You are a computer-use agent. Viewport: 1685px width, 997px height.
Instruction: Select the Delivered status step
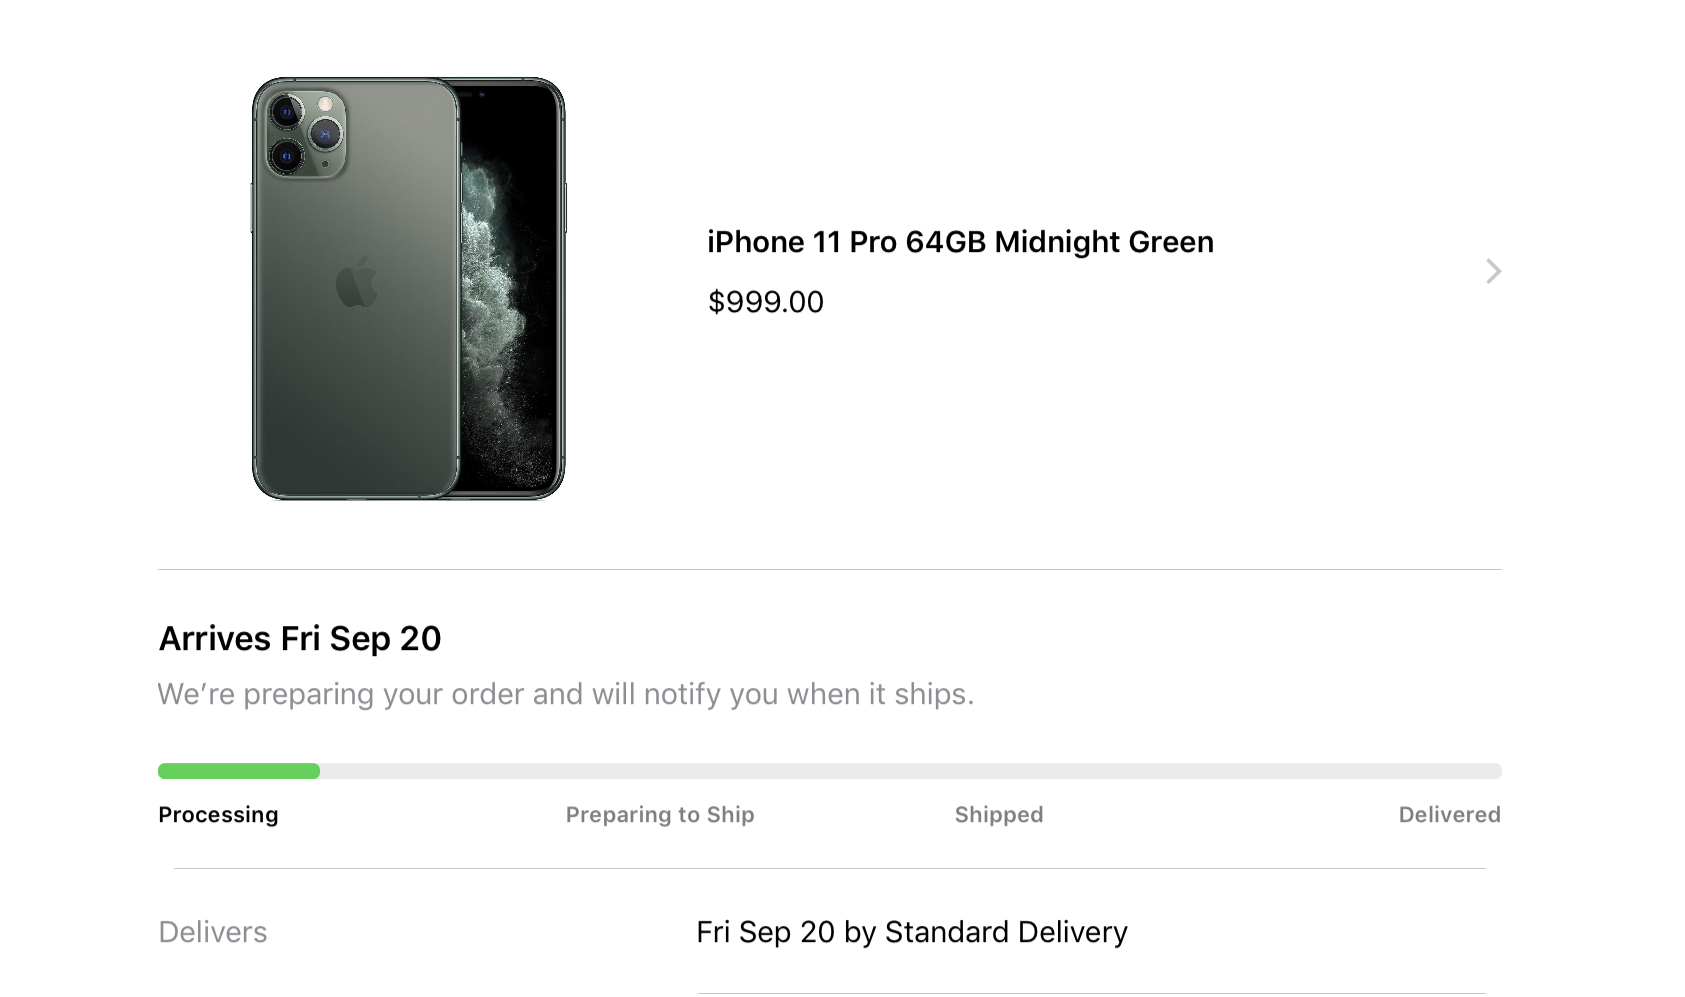1449,815
